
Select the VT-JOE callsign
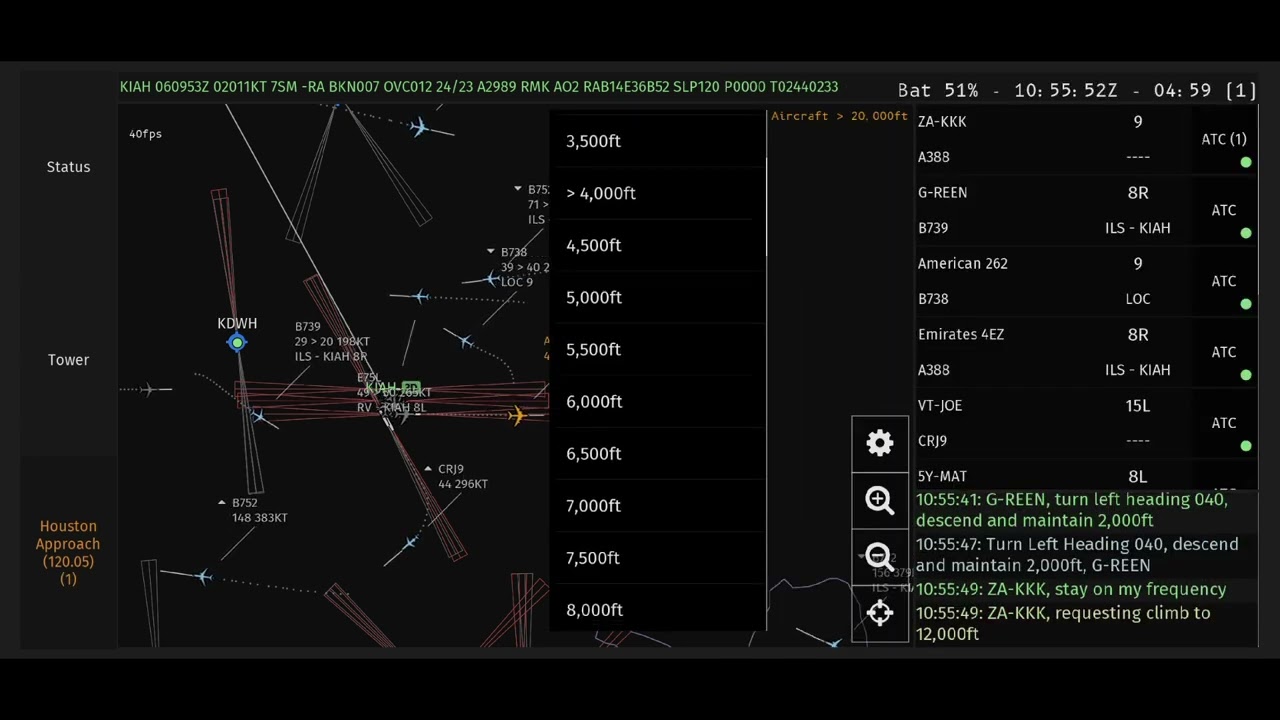[x=940, y=406]
